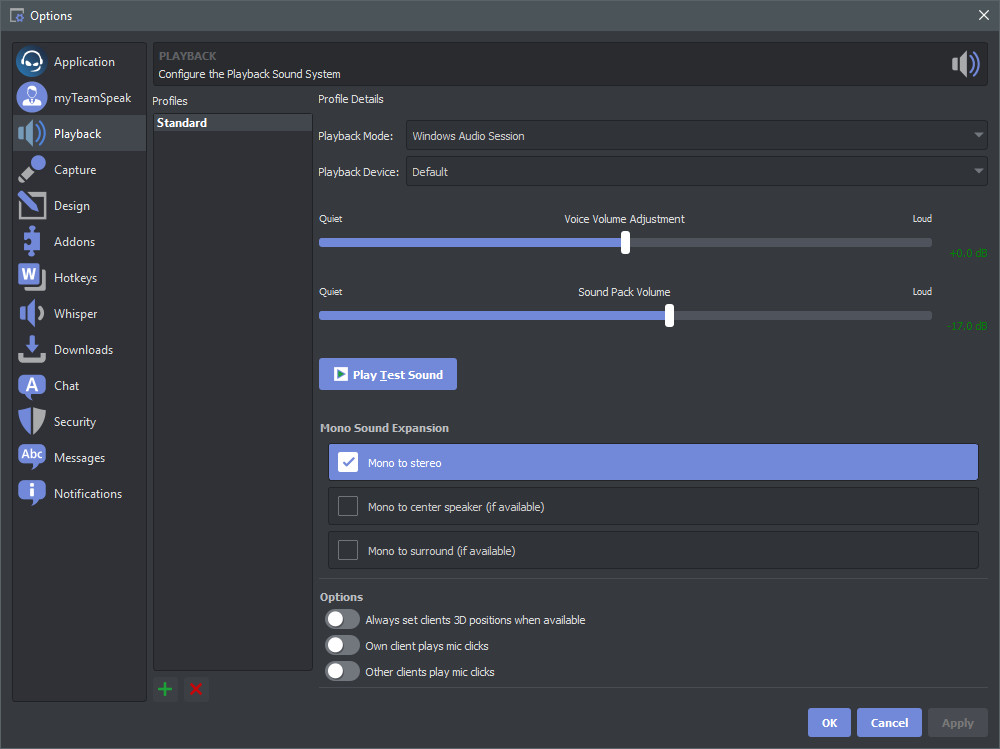Click the Playback speaker icon in sidebar
Image resolution: width=1000 pixels, height=749 pixels.
click(x=31, y=133)
